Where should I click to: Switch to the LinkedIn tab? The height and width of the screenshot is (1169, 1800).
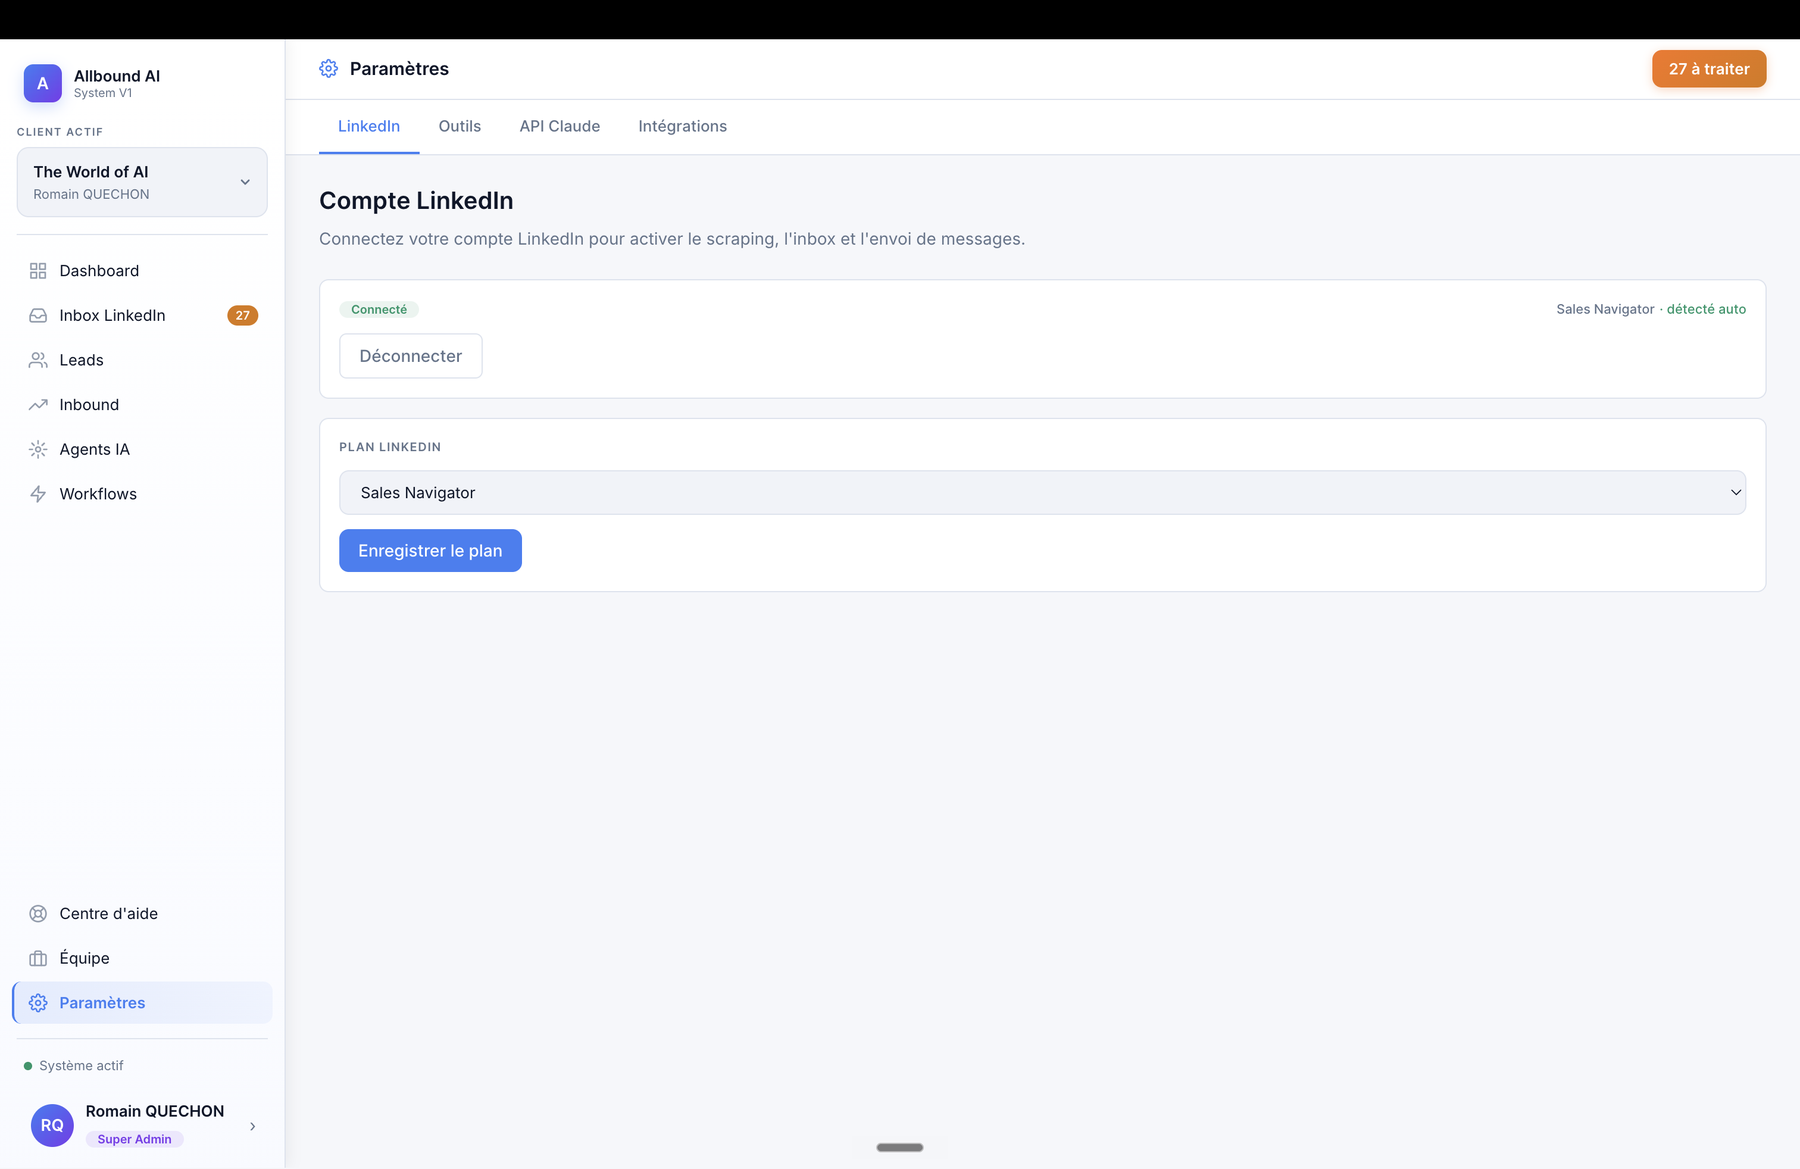click(369, 126)
